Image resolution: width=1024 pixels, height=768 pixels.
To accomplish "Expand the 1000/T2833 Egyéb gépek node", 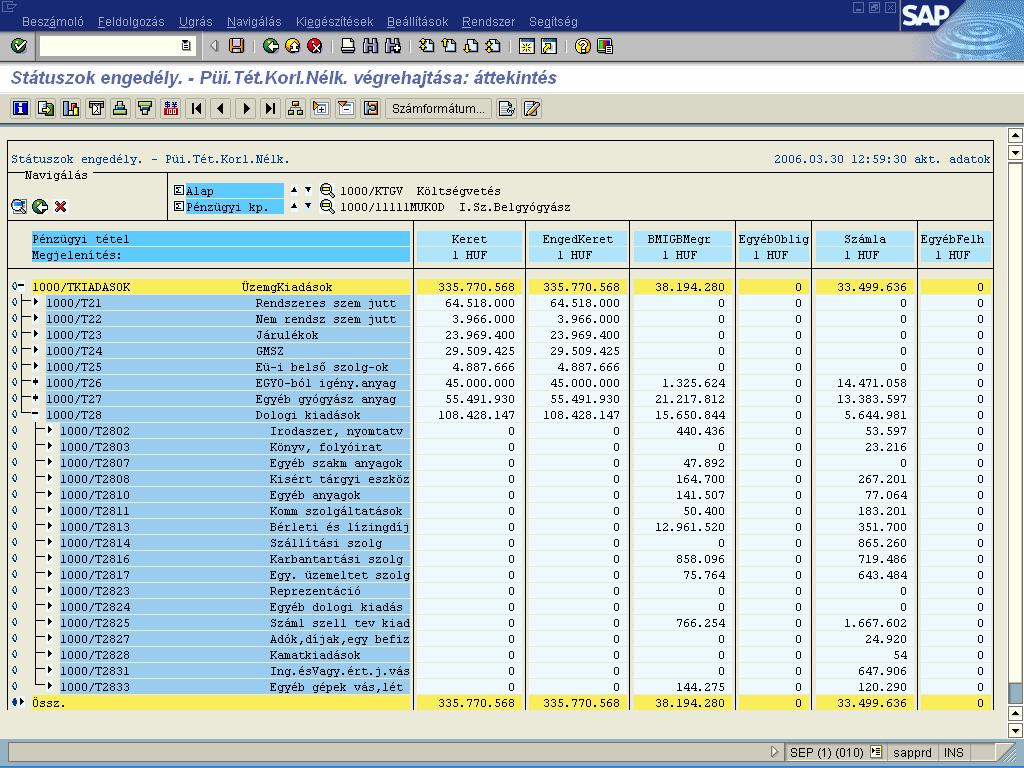I will coord(50,686).
